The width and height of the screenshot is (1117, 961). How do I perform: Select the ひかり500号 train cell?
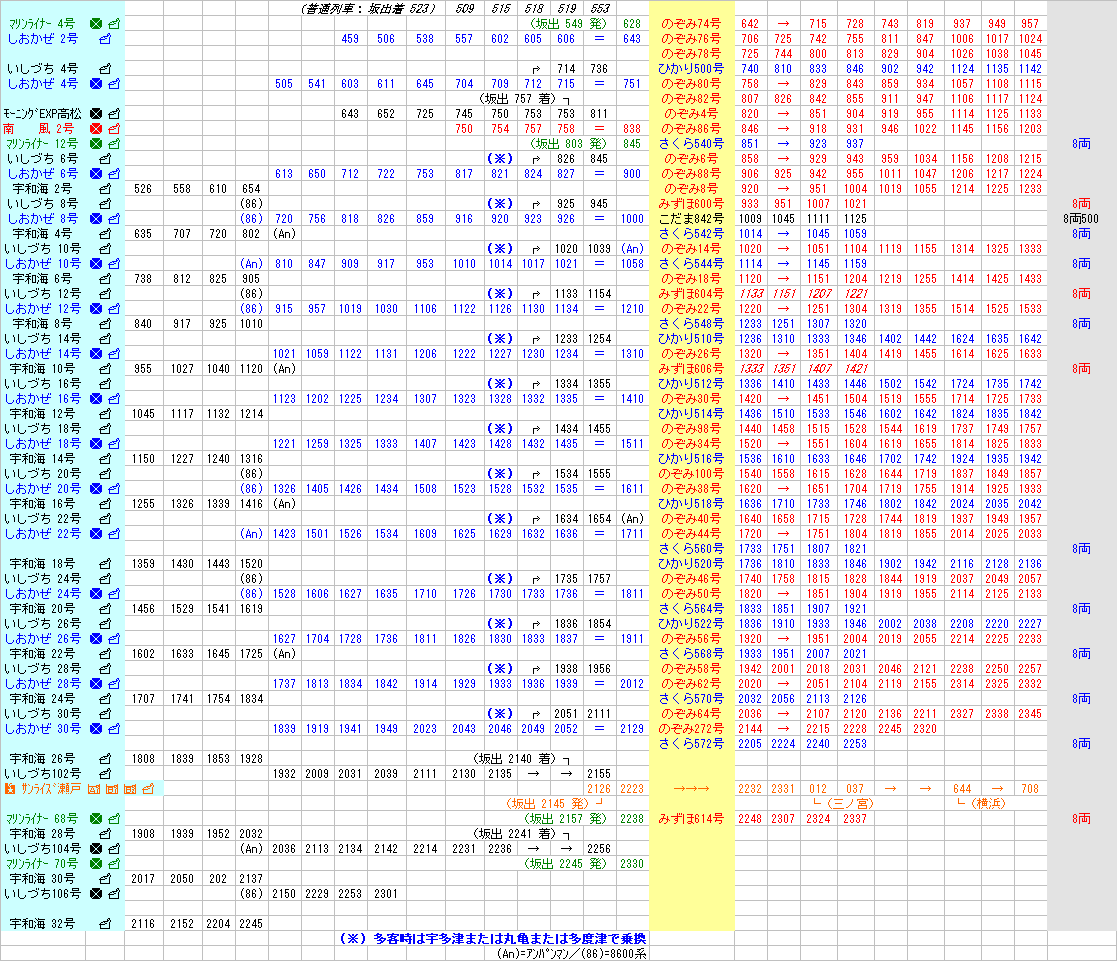point(691,68)
